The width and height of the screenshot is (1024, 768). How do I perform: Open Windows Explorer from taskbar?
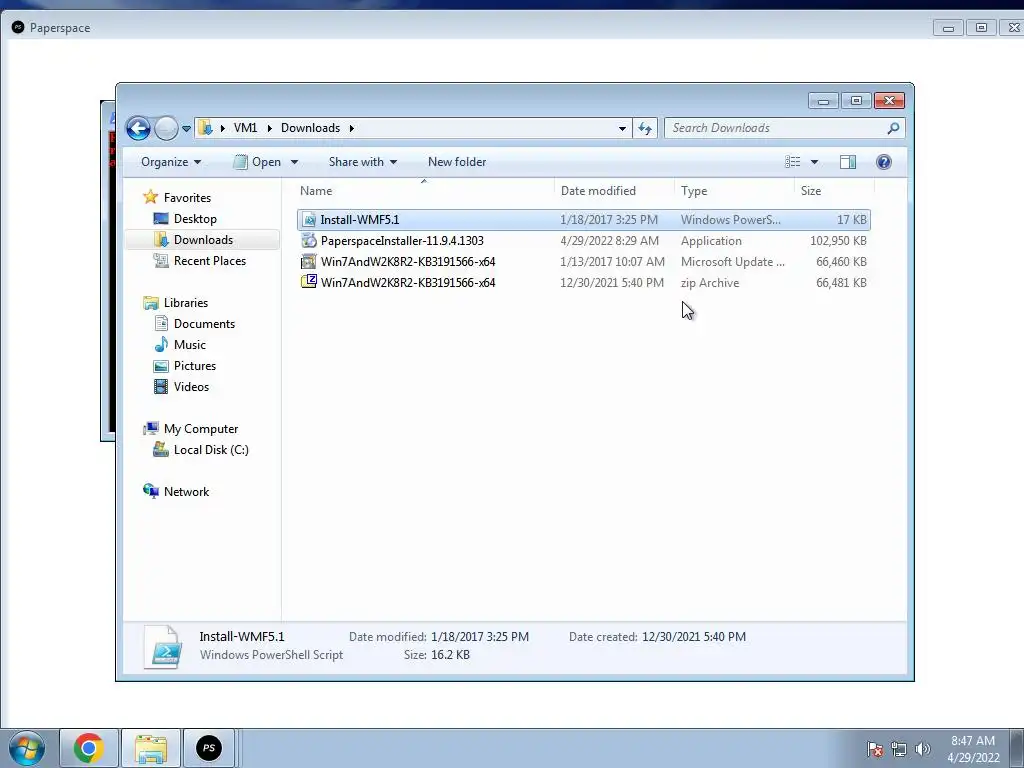pyautogui.click(x=151, y=748)
